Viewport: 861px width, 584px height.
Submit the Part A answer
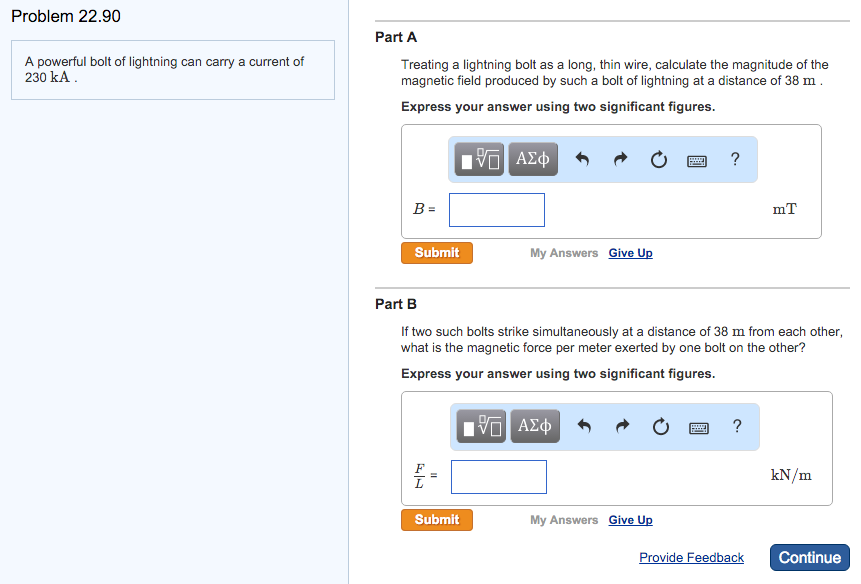(x=437, y=253)
